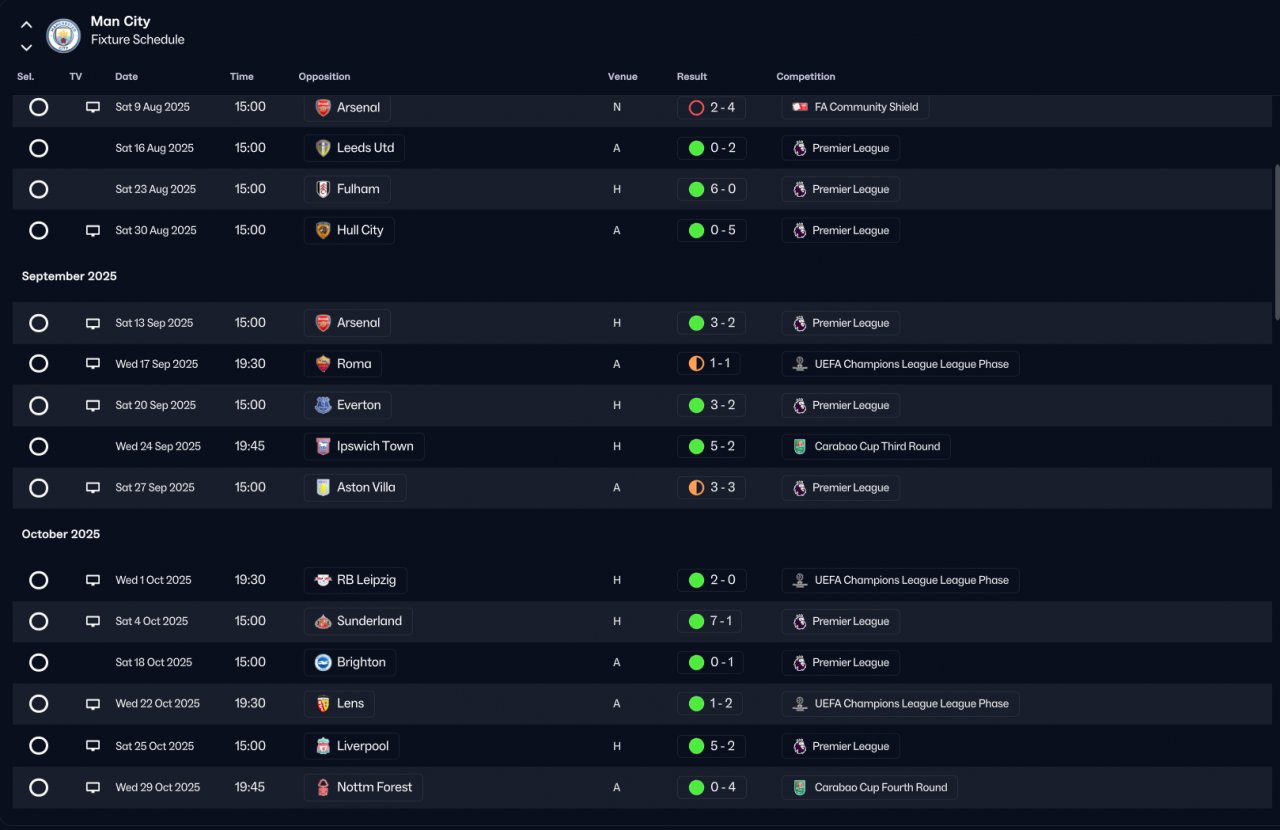Click the FA Community Shield competition icon
1280x830 pixels.
(x=800, y=107)
